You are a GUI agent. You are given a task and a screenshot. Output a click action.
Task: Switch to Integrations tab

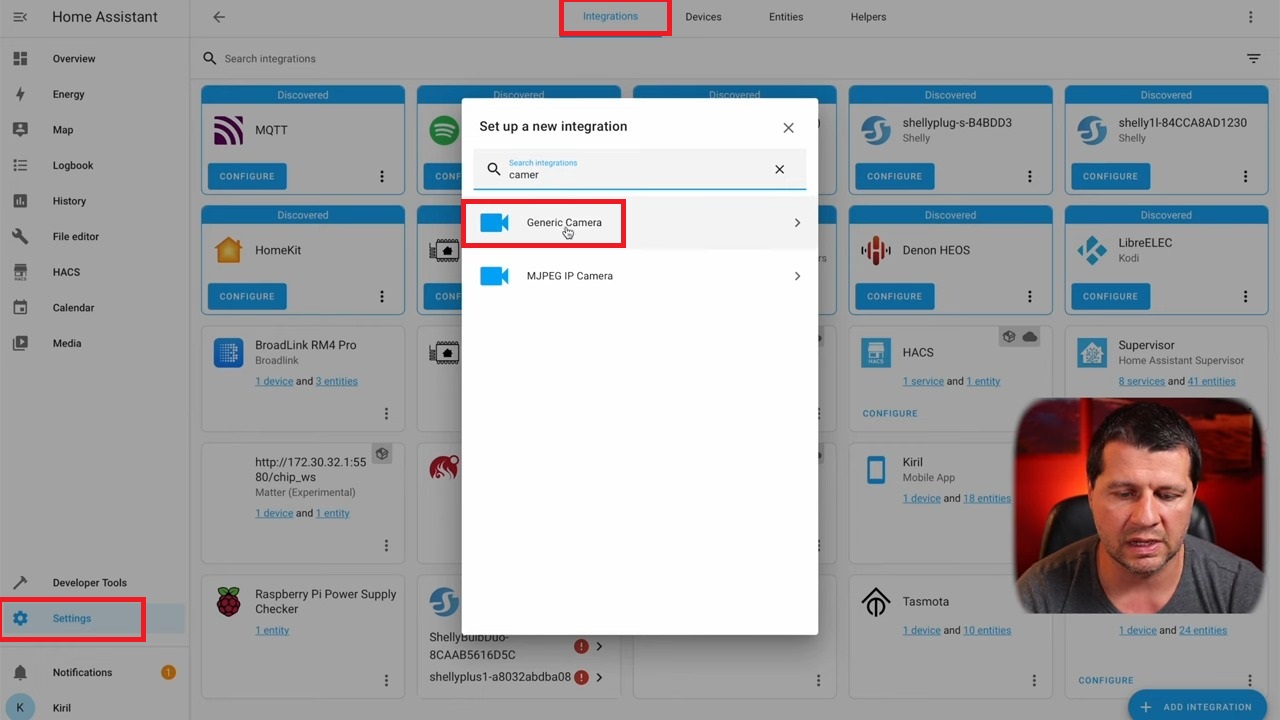pyautogui.click(x=610, y=17)
